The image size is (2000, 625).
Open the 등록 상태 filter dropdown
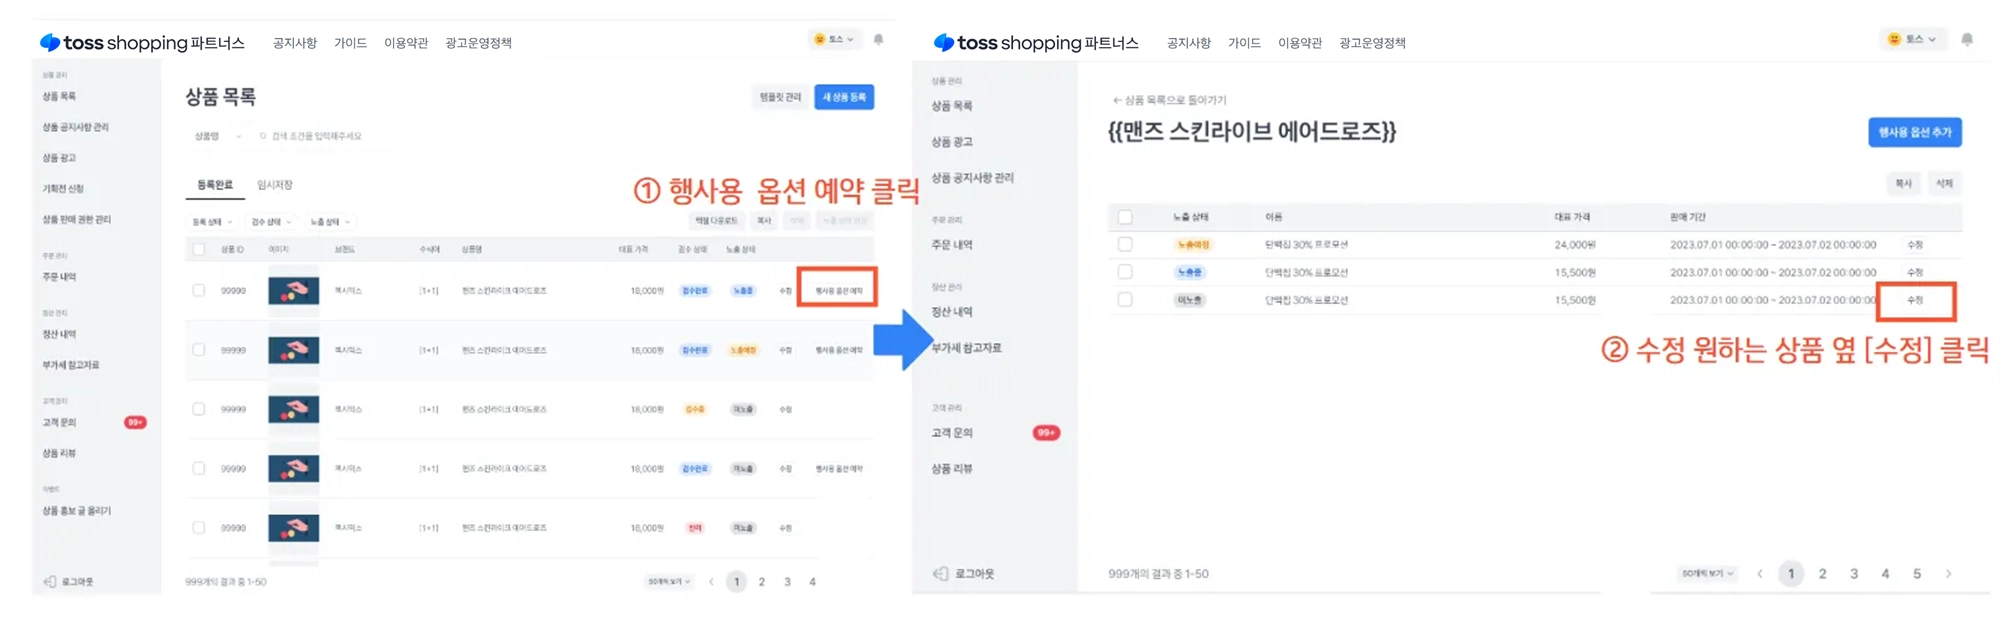coord(212,222)
